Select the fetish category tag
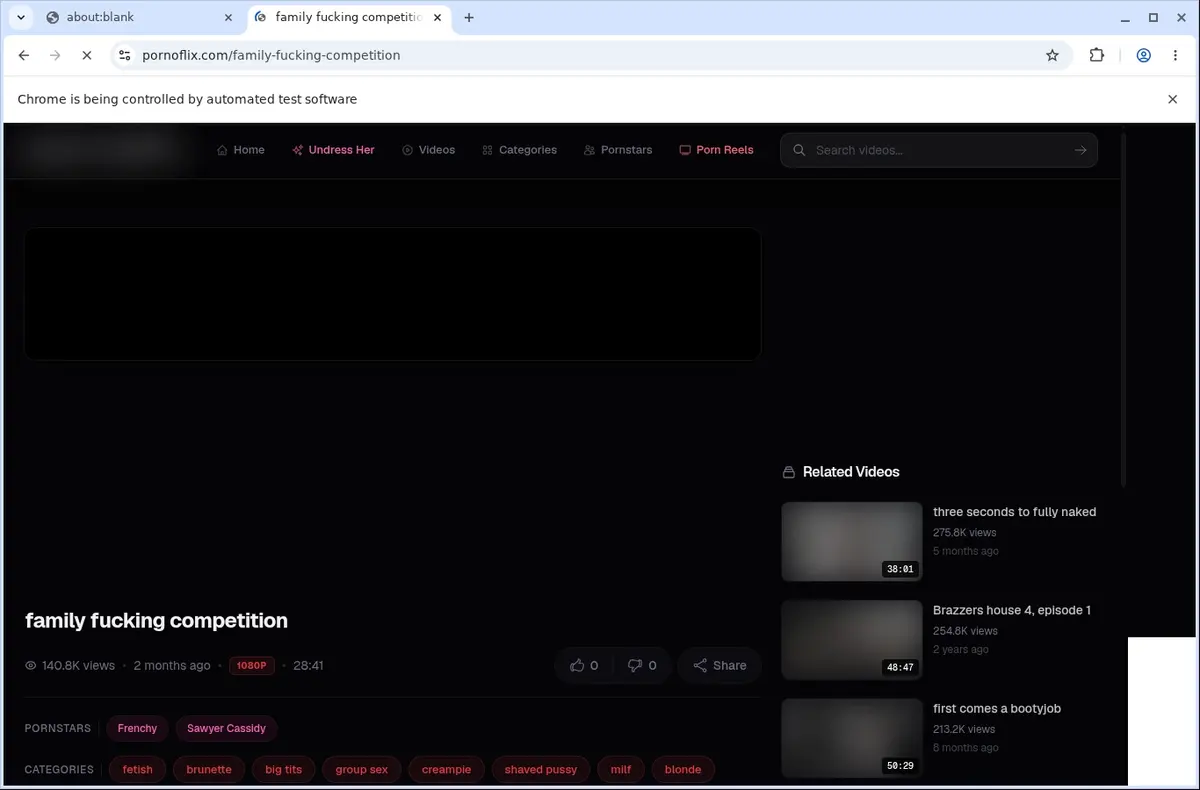The height and width of the screenshot is (790, 1200). (x=138, y=769)
